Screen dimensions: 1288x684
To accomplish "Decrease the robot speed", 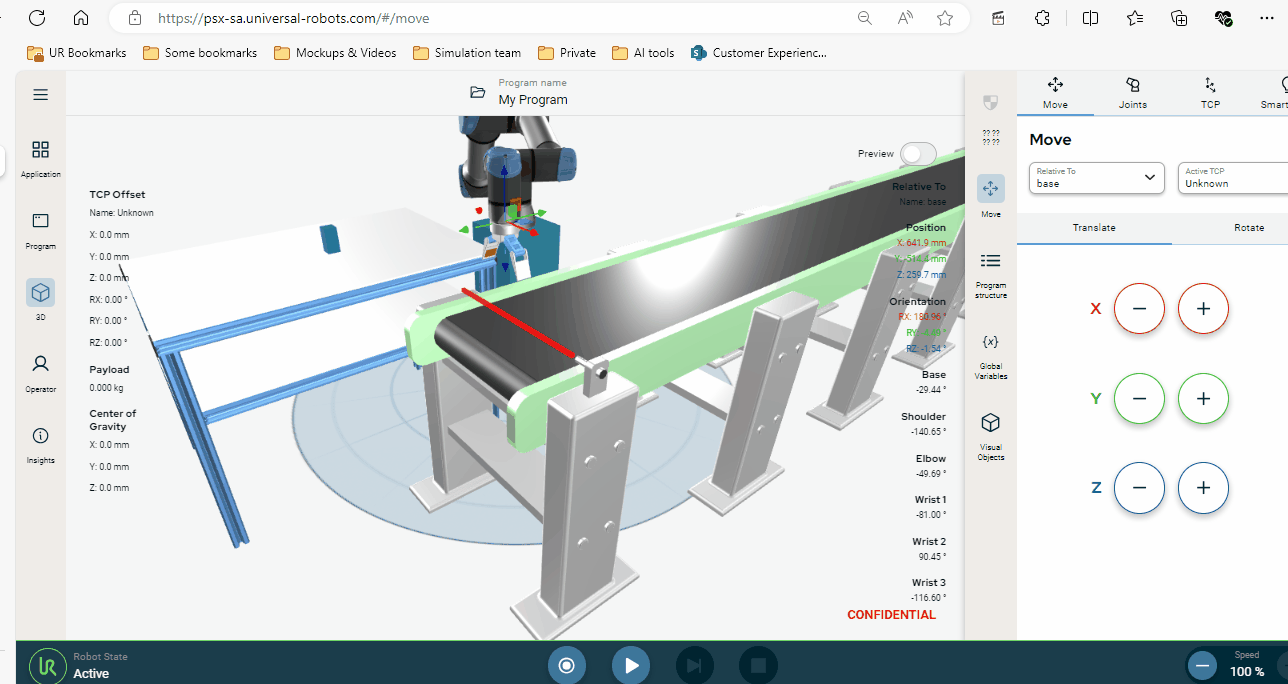I will coord(1203,665).
